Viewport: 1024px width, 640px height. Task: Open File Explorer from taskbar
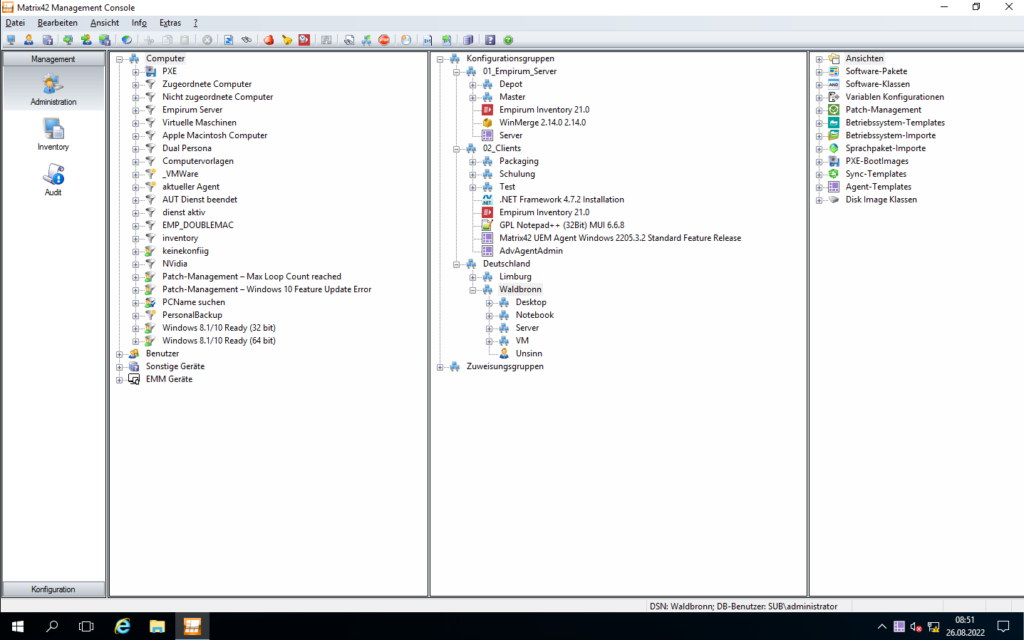pos(157,626)
